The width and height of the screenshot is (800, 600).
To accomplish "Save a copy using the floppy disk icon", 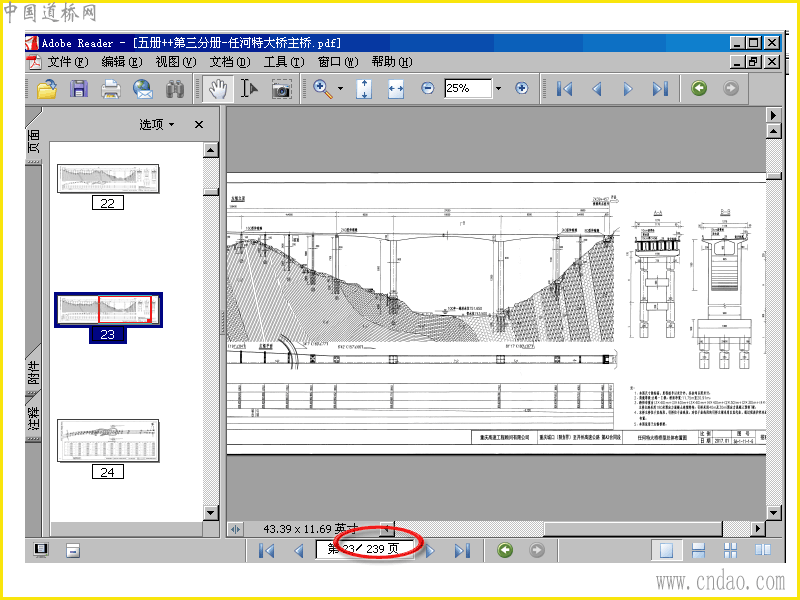I will coord(79,89).
